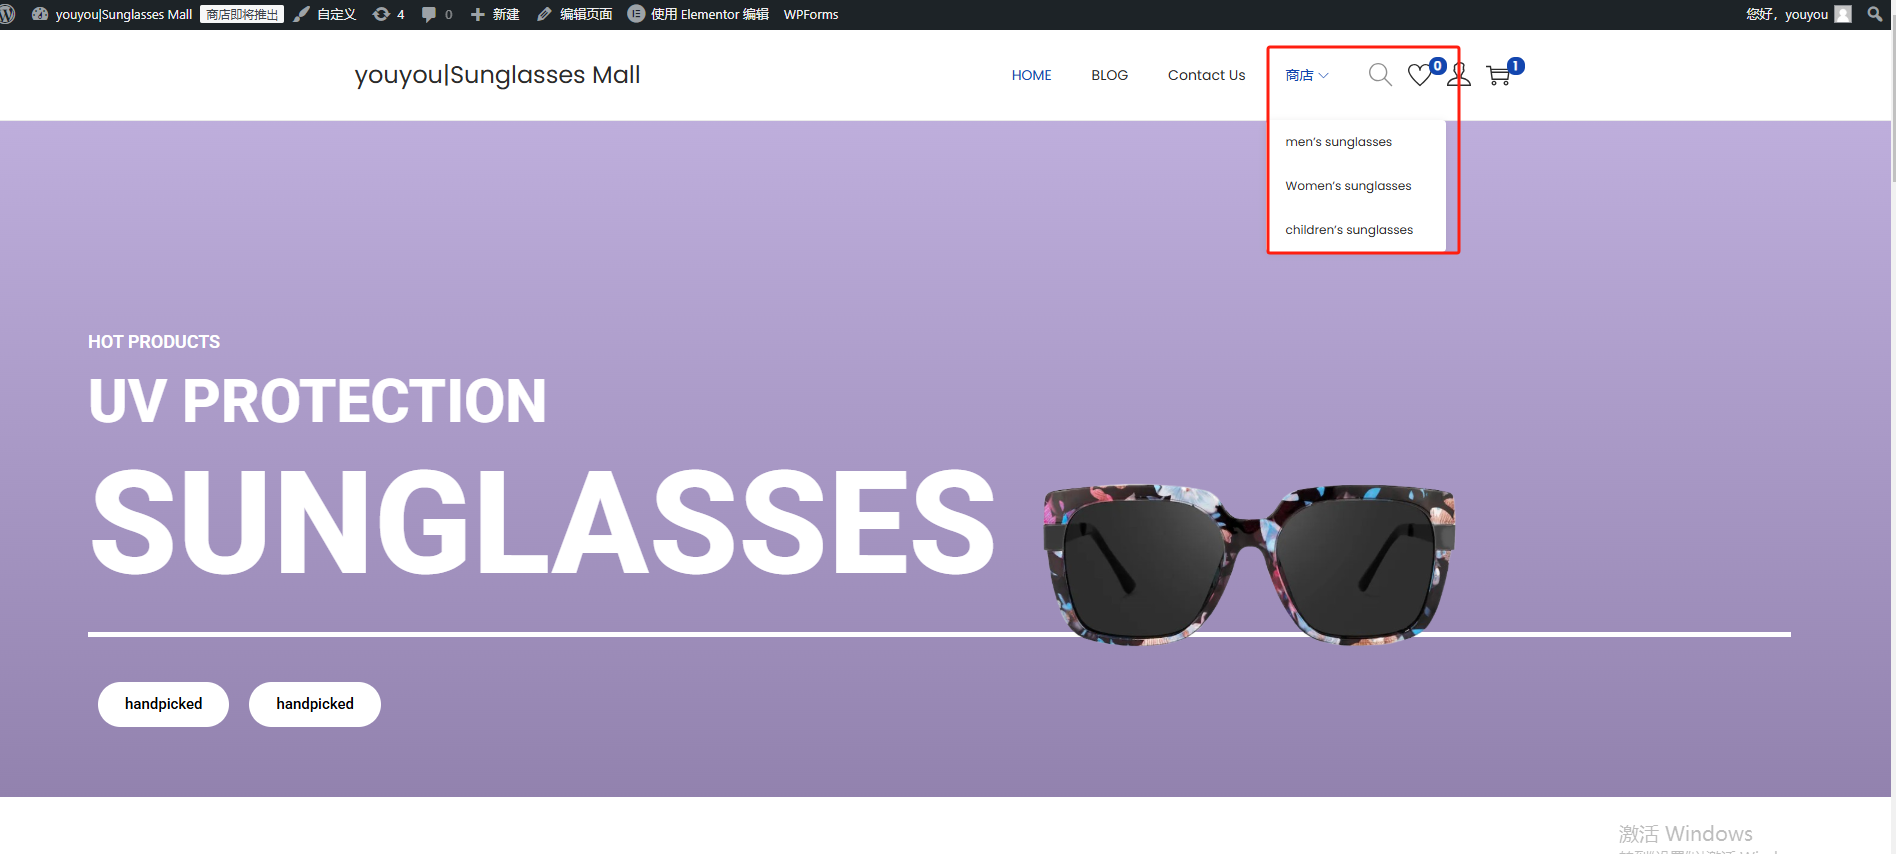Image resolution: width=1896 pixels, height=854 pixels.
Task: Click the first handpicked button
Action: [163, 704]
